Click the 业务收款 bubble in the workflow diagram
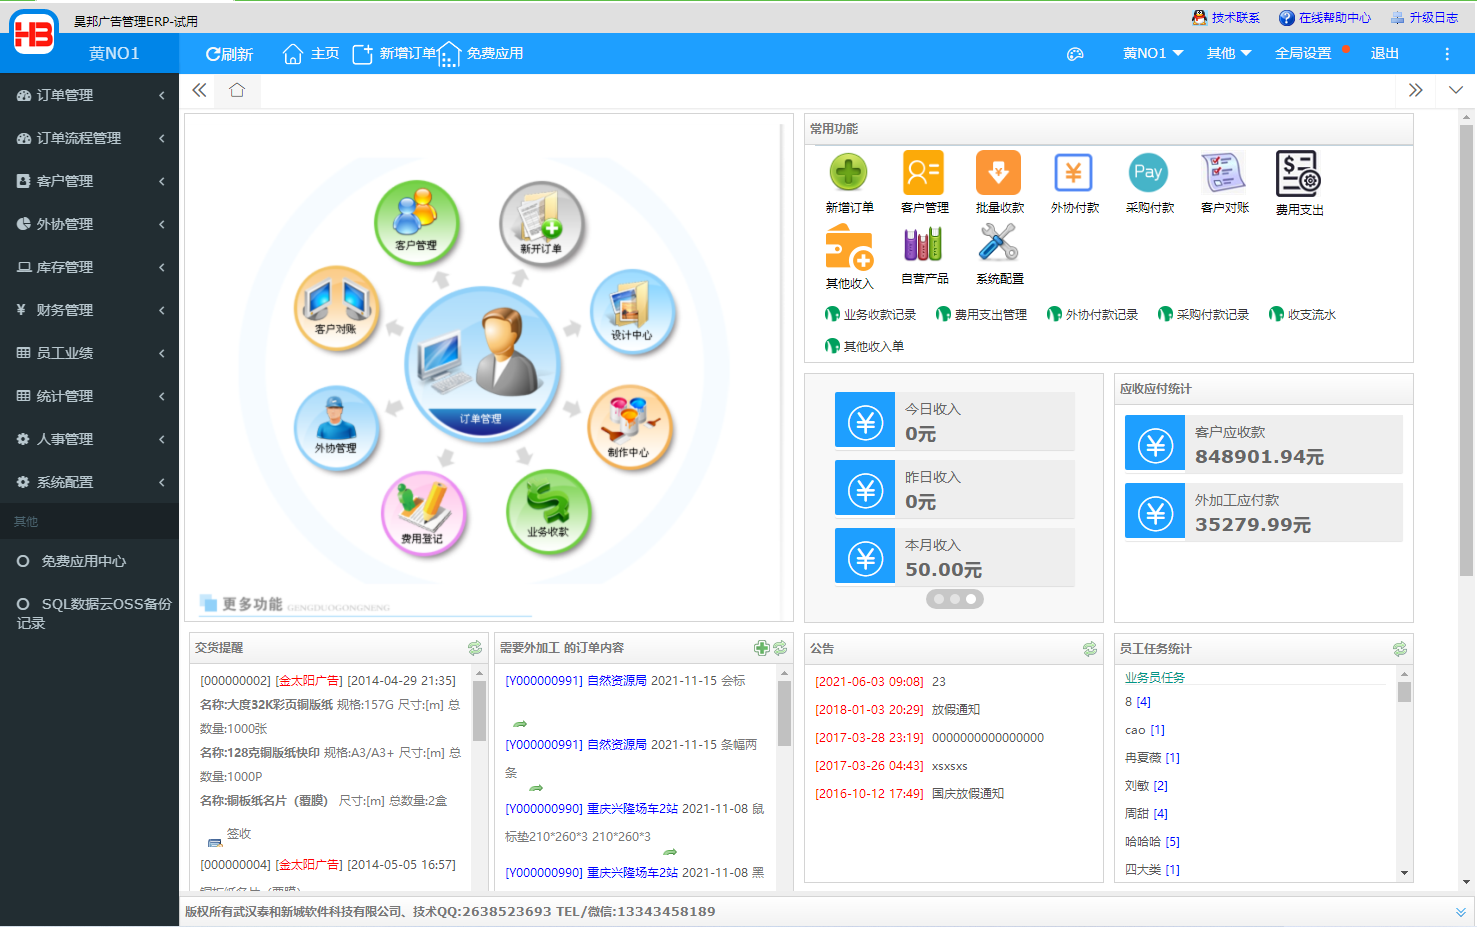1477x927 pixels. (548, 512)
